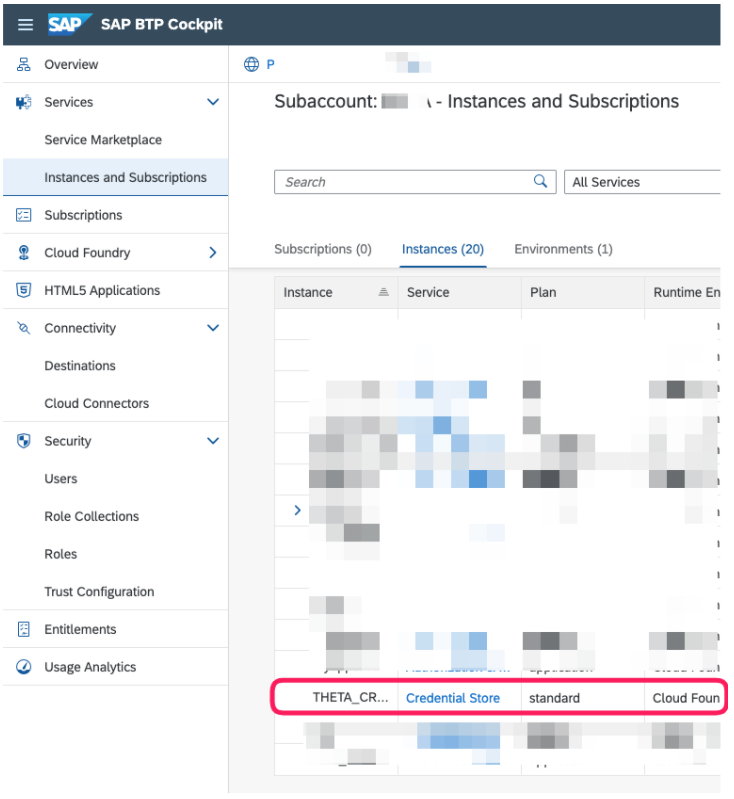Click the HTML5 Applications icon
Viewport: 734px width, 799px height.
(23, 290)
